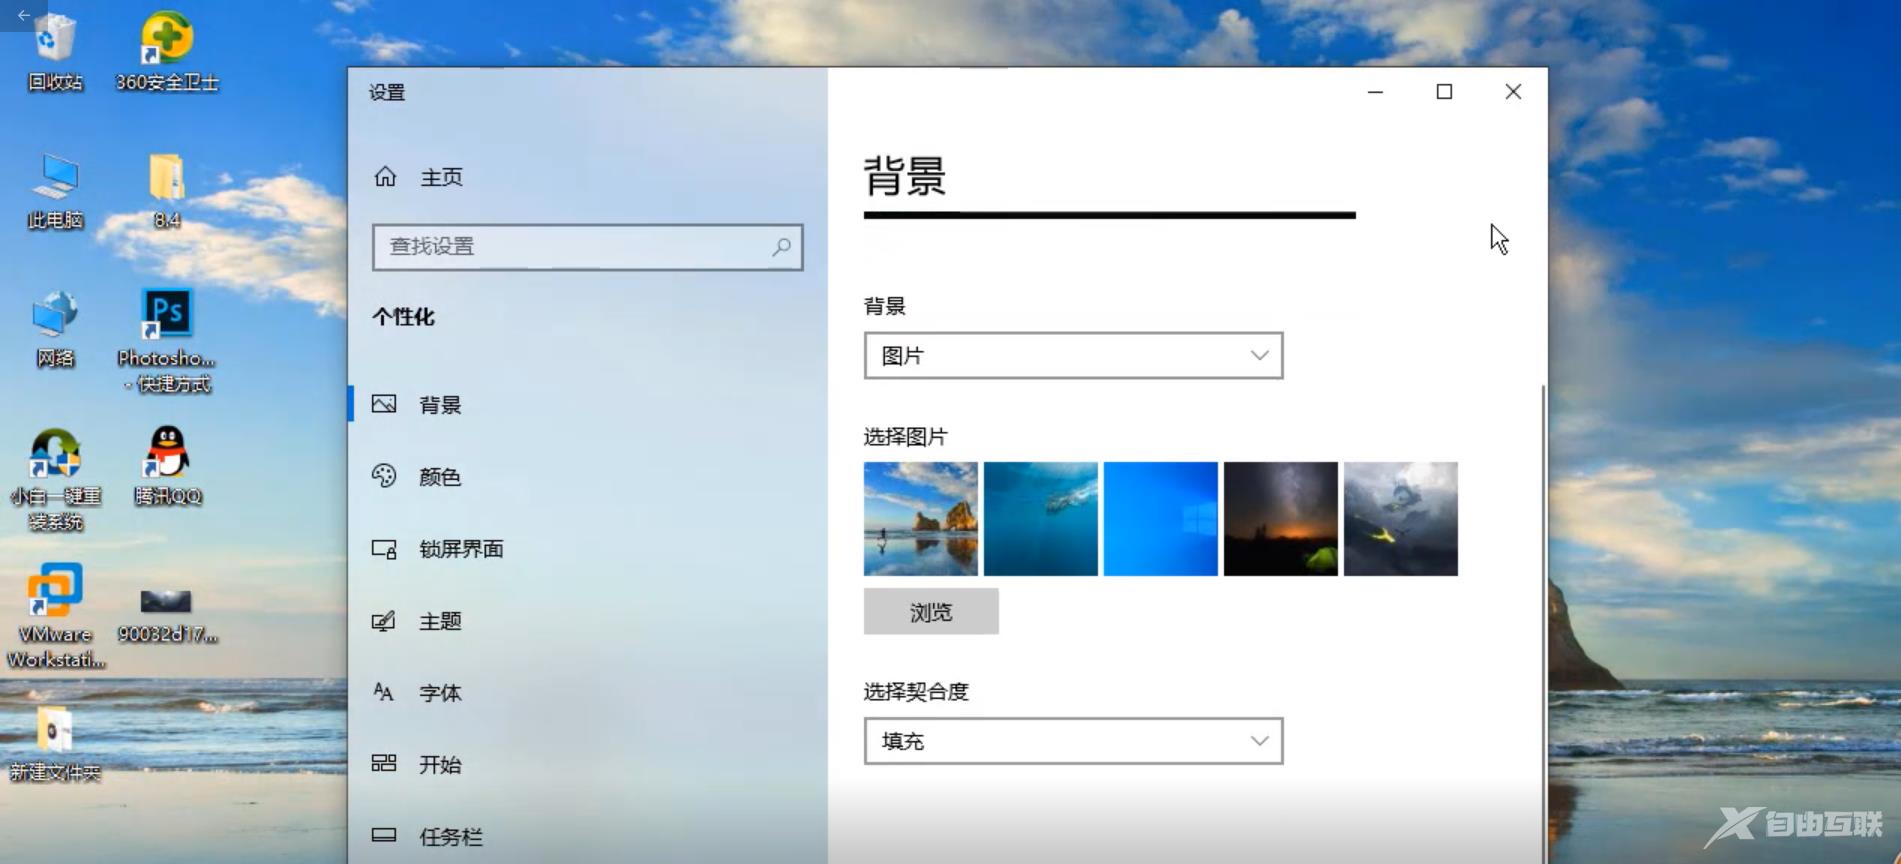Choose the night sky tent wallpaper thumbnail
Viewport: 1901px width, 864px height.
(x=1281, y=519)
